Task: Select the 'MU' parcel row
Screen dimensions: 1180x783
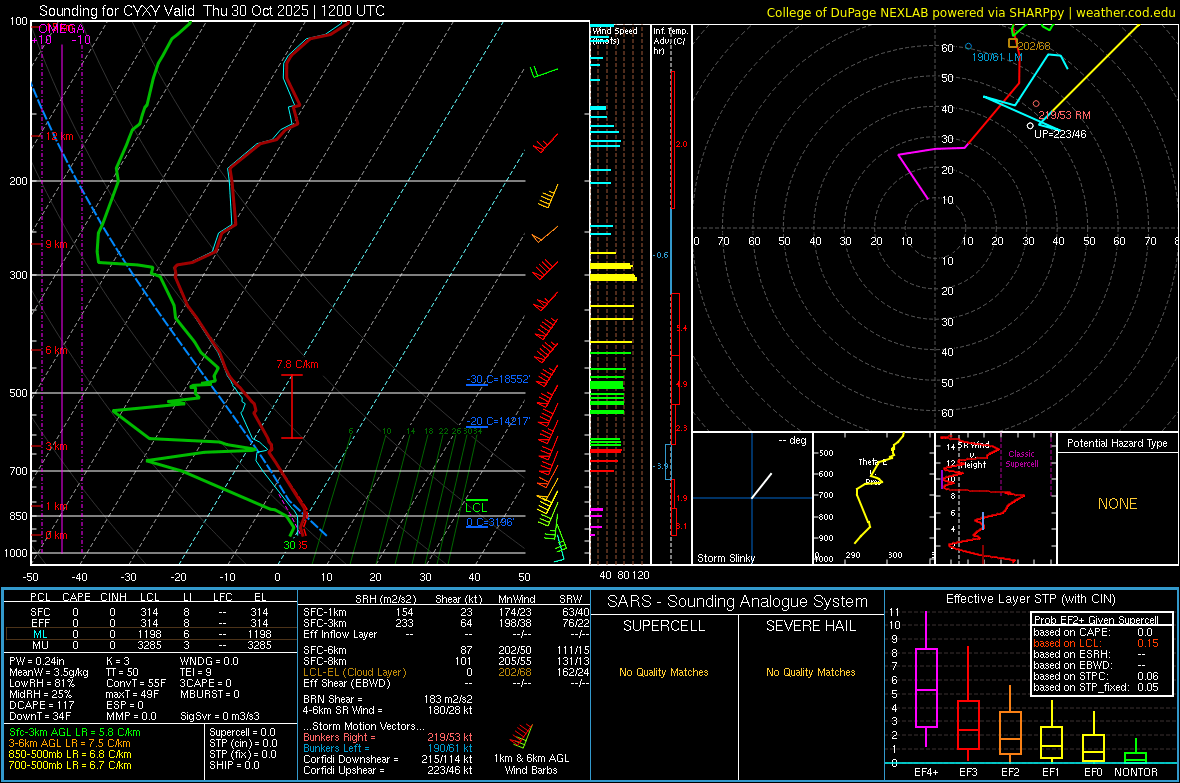Action: [x=151, y=645]
